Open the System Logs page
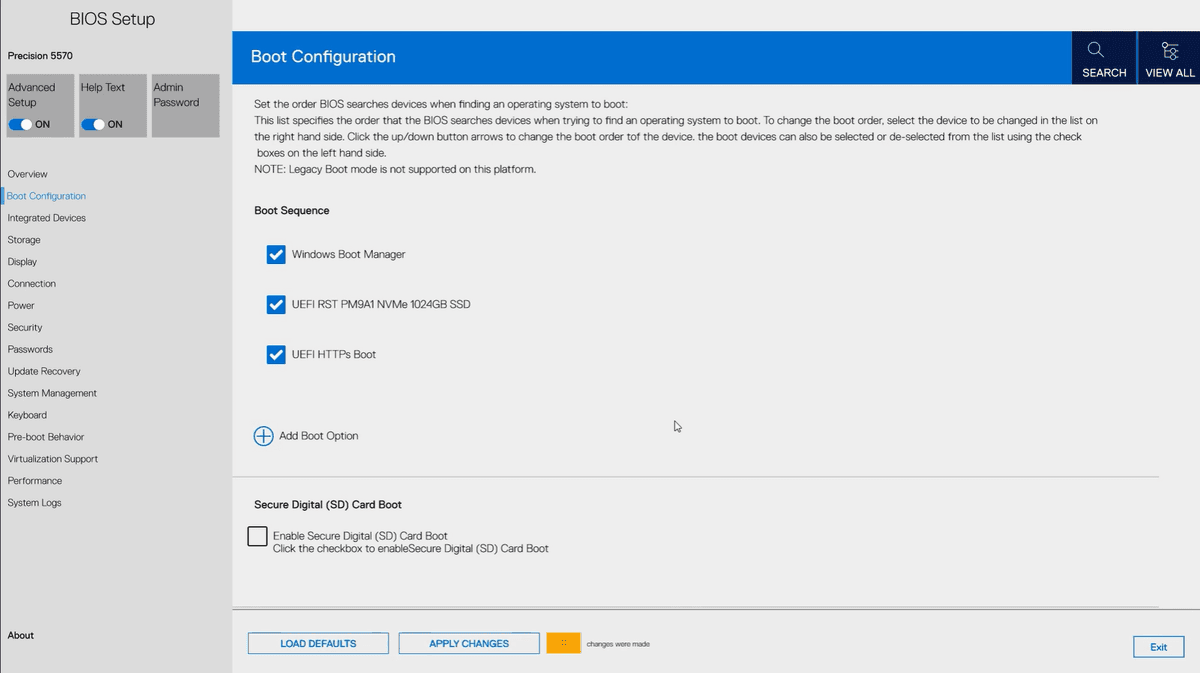 click(x=35, y=503)
